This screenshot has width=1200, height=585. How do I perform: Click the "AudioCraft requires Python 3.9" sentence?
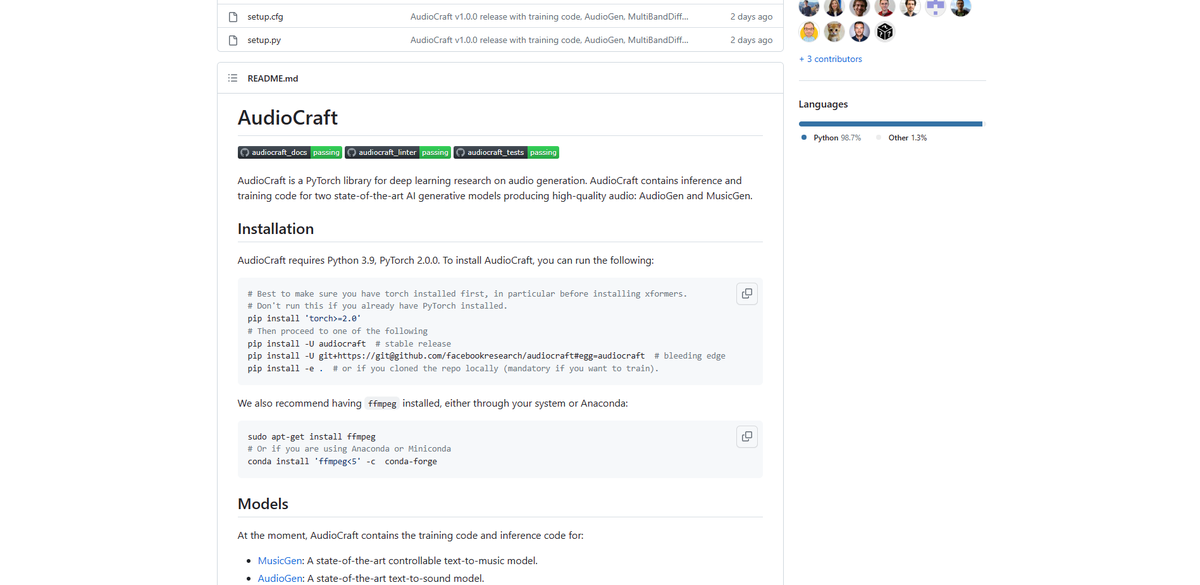point(446,261)
